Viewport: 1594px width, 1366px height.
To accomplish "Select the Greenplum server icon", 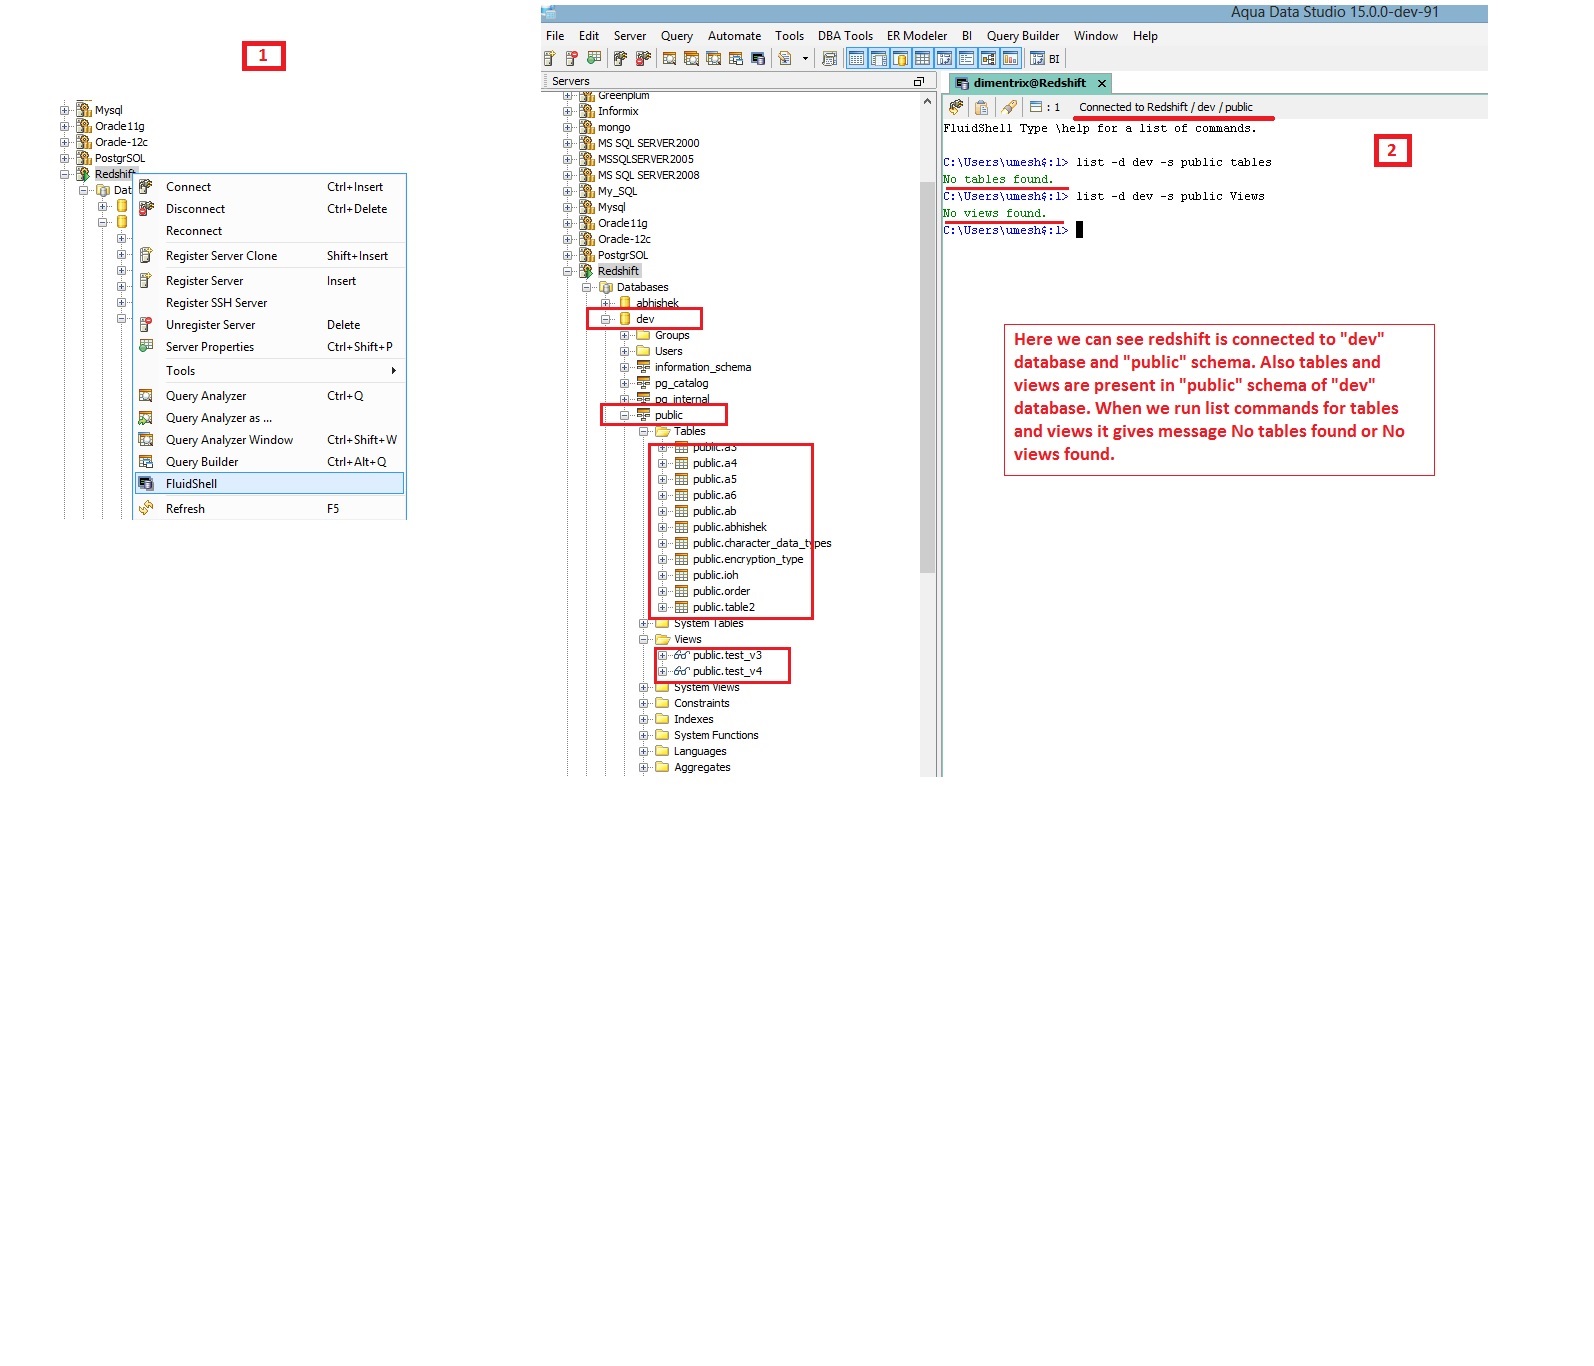I will 587,96.
